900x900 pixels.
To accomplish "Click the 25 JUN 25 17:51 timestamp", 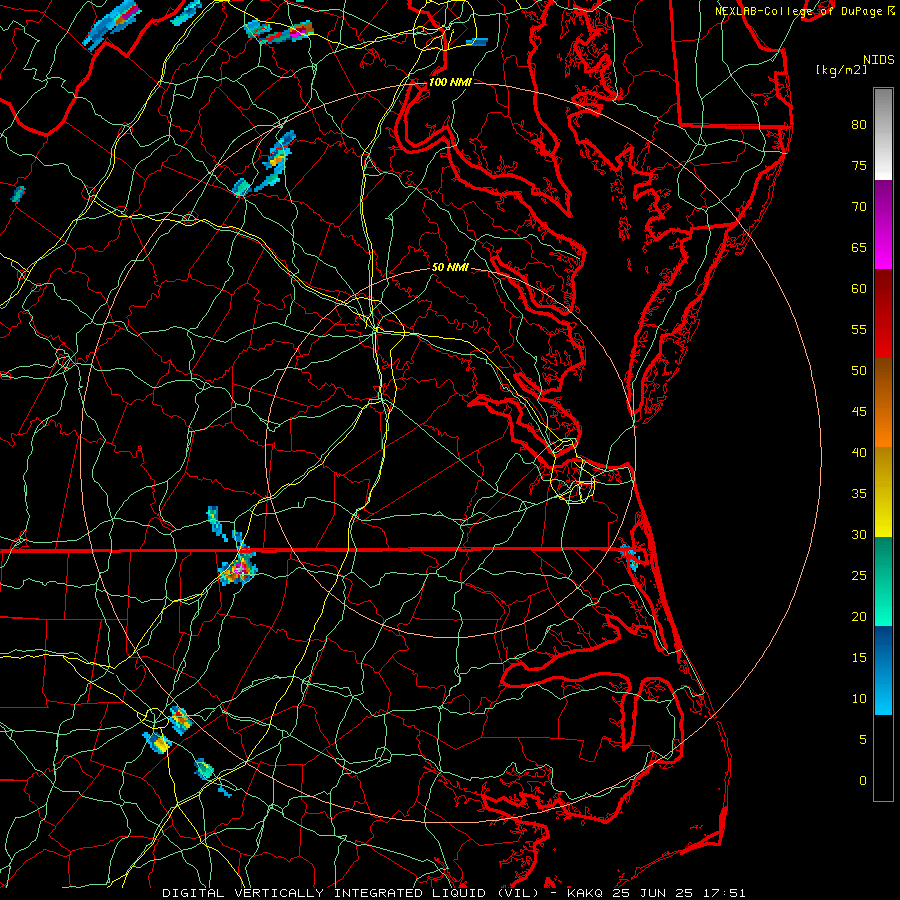I will pos(679,893).
